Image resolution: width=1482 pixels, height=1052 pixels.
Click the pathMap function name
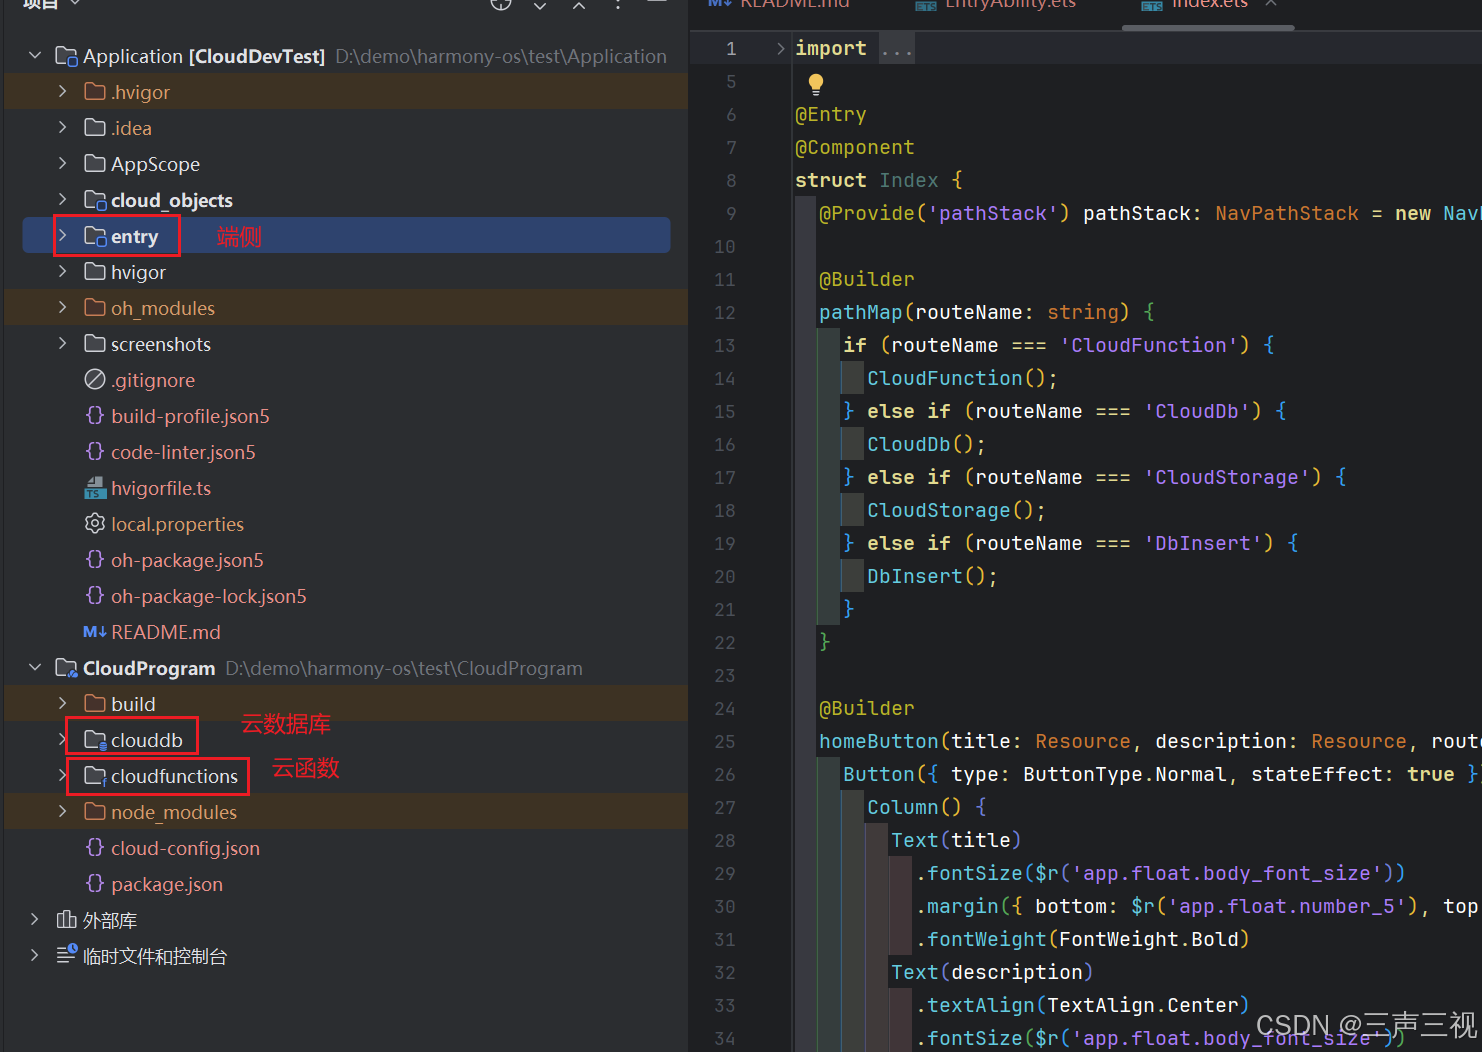point(861,312)
